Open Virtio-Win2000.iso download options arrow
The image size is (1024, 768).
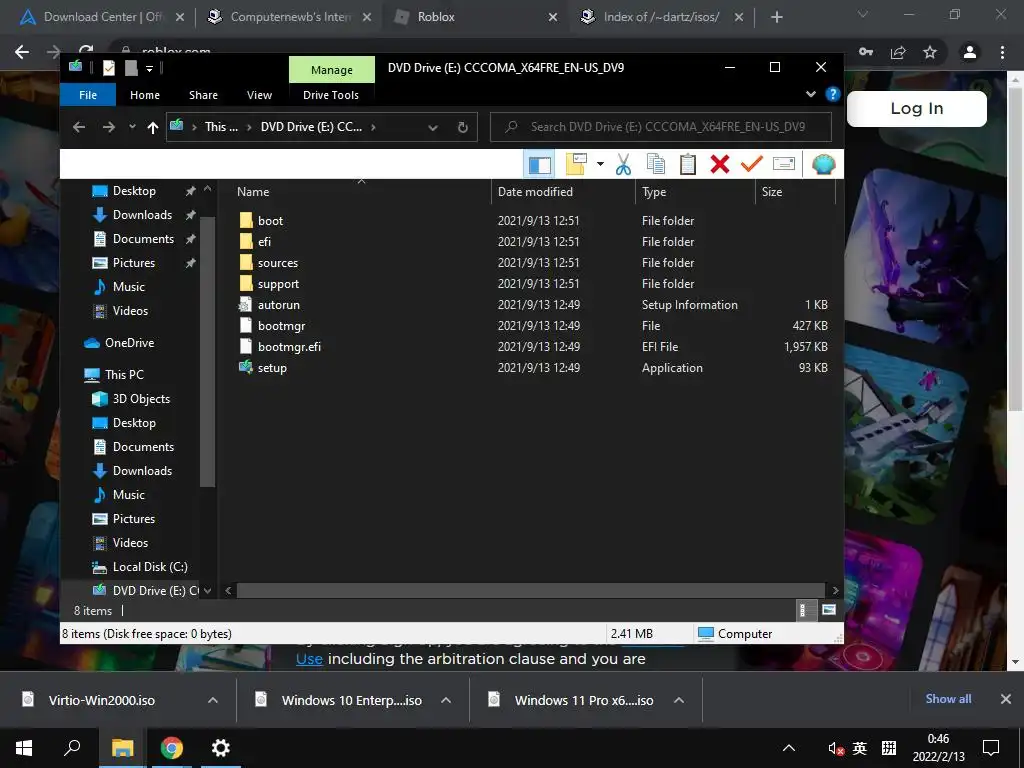click(213, 700)
